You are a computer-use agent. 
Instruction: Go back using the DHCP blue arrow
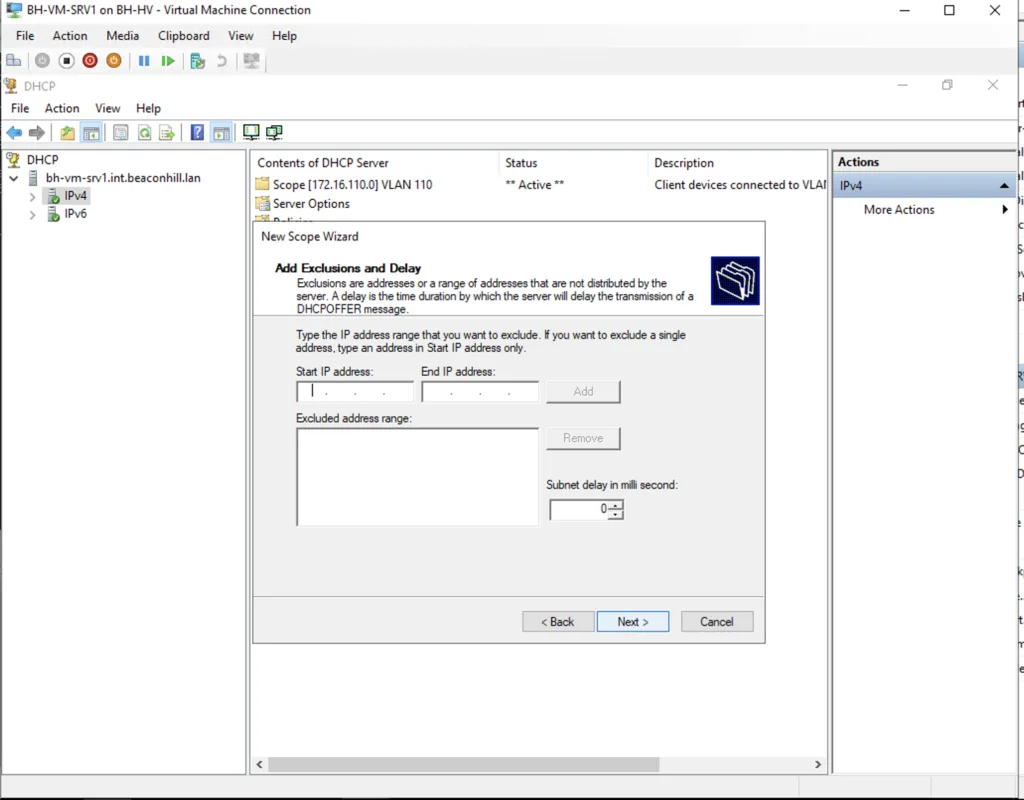tap(14, 133)
